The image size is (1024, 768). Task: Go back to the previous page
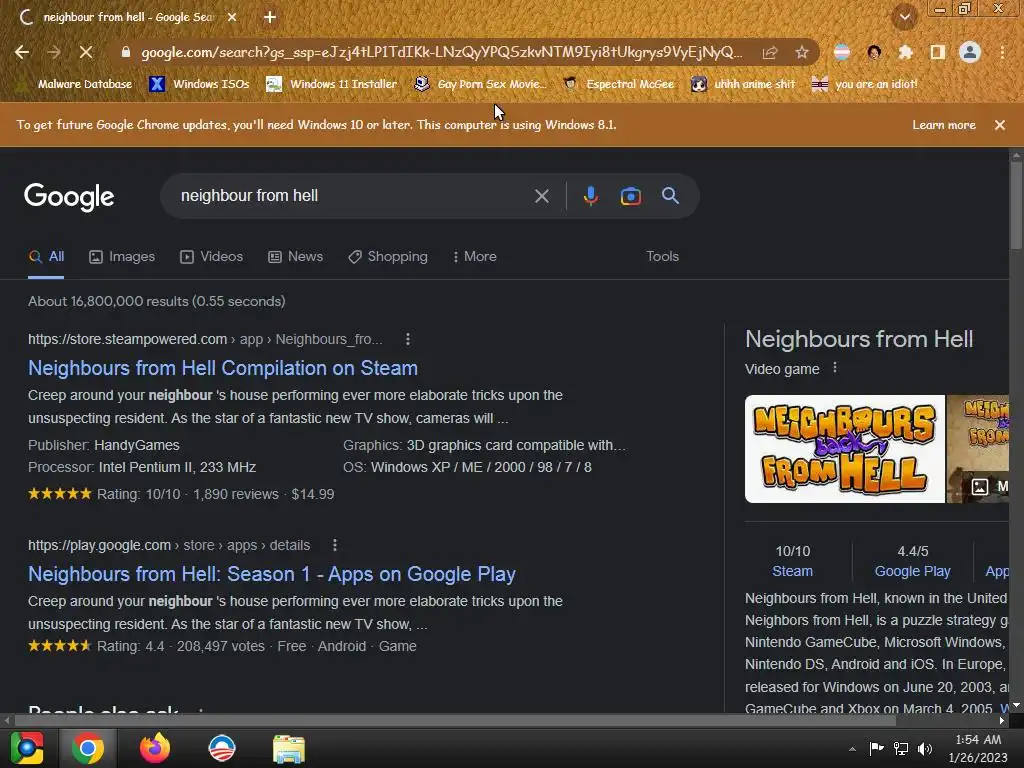pyautogui.click(x=22, y=52)
